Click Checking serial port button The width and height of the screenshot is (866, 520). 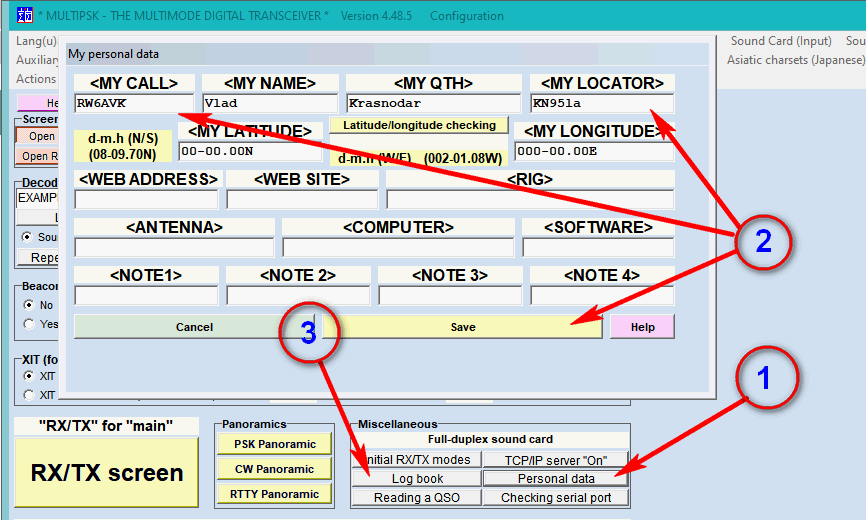click(556, 497)
